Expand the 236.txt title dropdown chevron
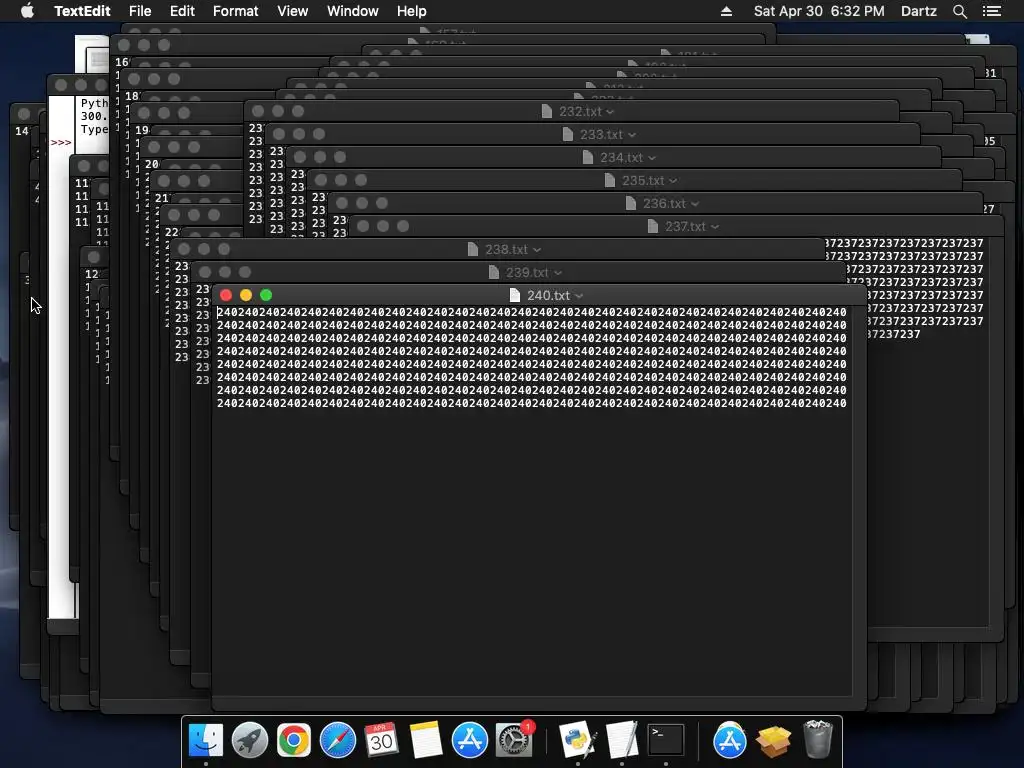1024x768 pixels. 695,204
